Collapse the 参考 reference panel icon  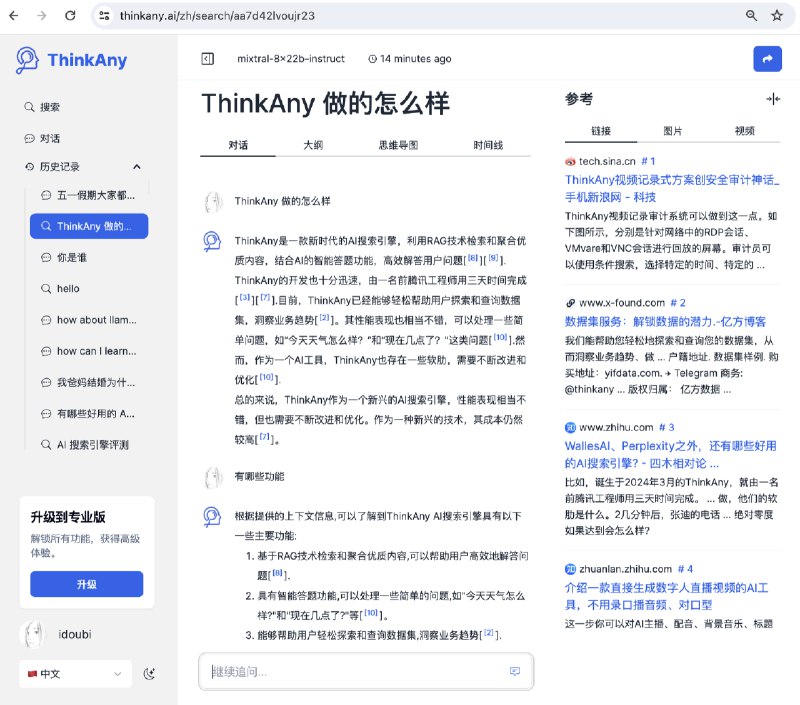click(773, 99)
